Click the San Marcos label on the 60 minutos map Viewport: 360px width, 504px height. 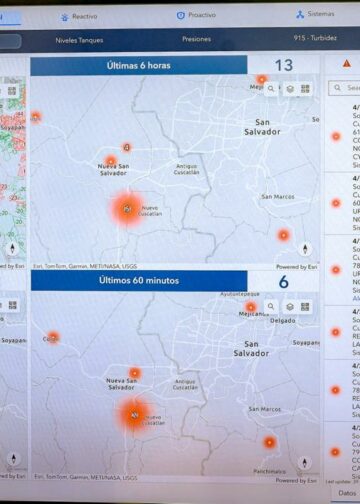(265, 409)
